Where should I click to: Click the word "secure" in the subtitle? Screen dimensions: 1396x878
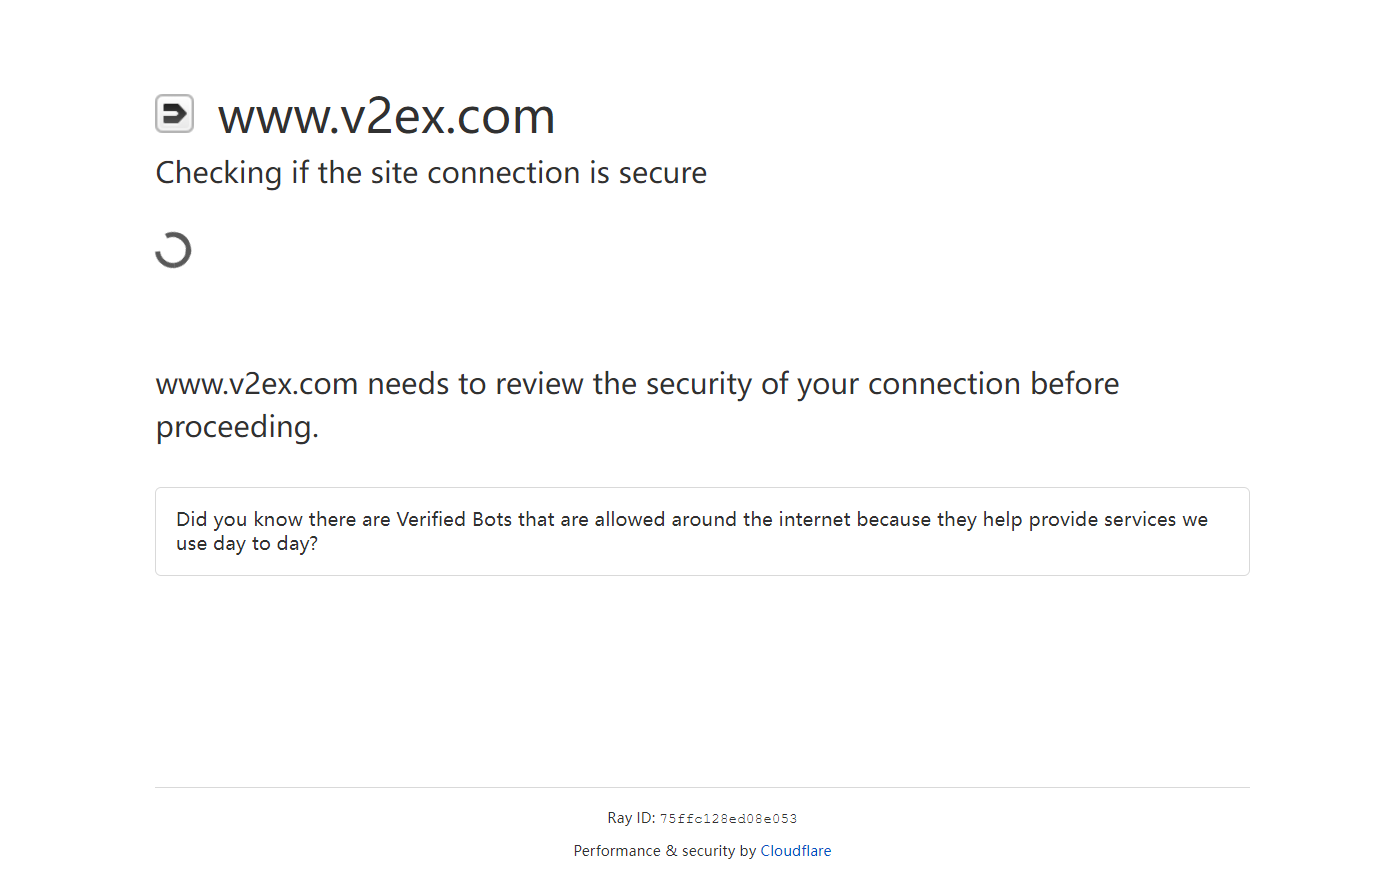point(662,173)
